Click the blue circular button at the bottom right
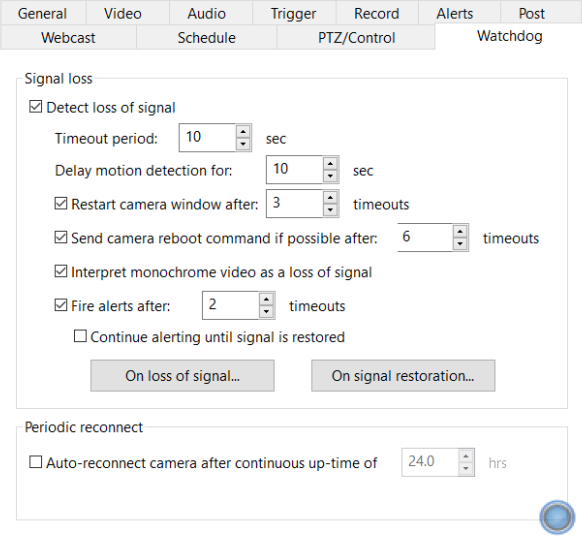The image size is (582, 541). pyautogui.click(x=557, y=517)
